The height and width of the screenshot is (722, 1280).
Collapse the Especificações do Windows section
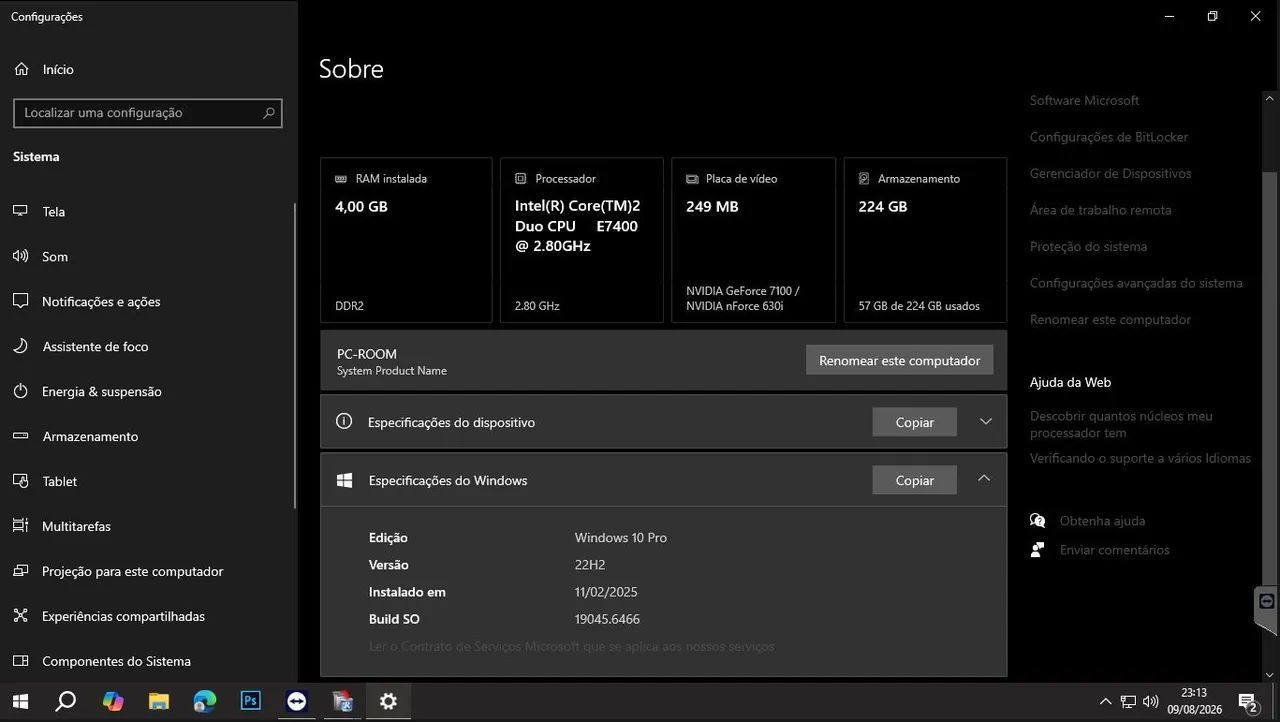pyautogui.click(x=984, y=479)
